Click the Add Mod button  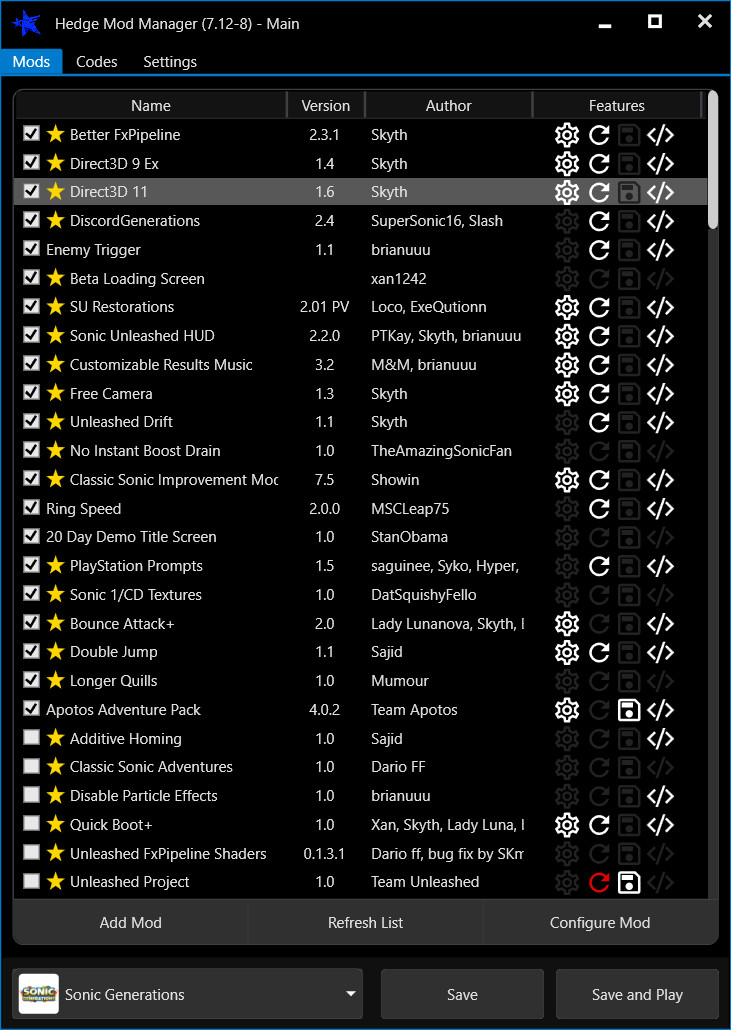coord(130,923)
